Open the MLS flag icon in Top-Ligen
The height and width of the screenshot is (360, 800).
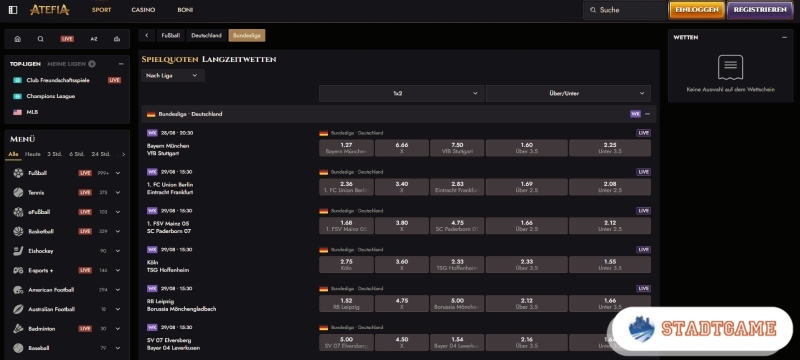(17, 112)
